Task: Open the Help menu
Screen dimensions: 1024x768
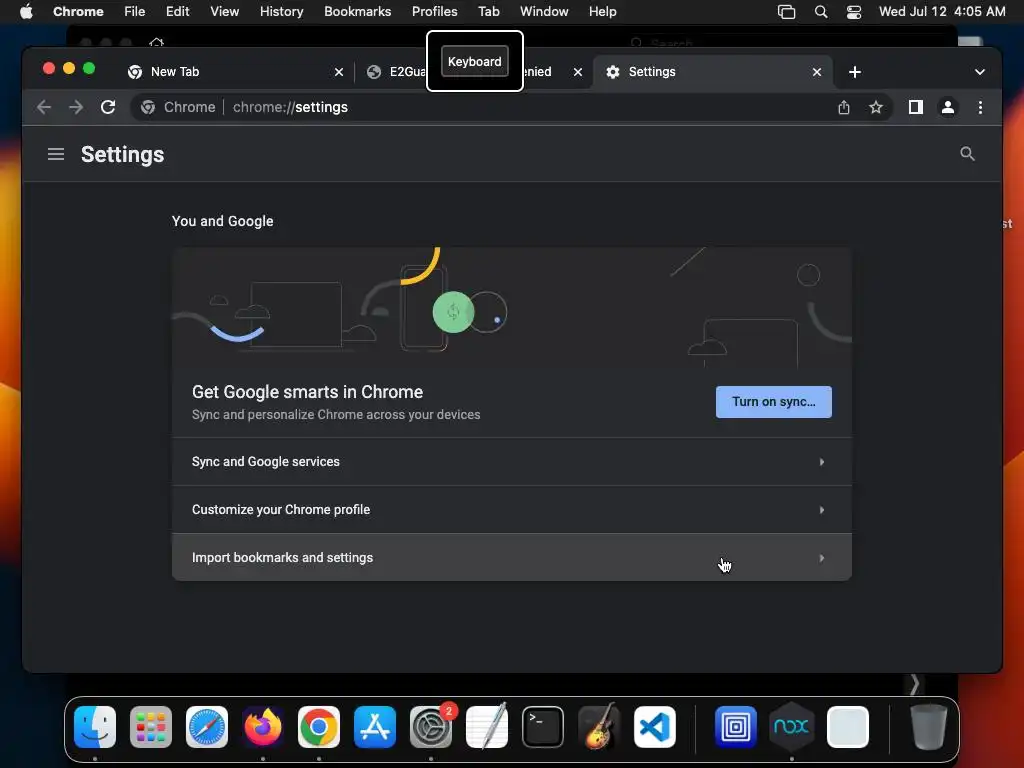Action: click(602, 11)
